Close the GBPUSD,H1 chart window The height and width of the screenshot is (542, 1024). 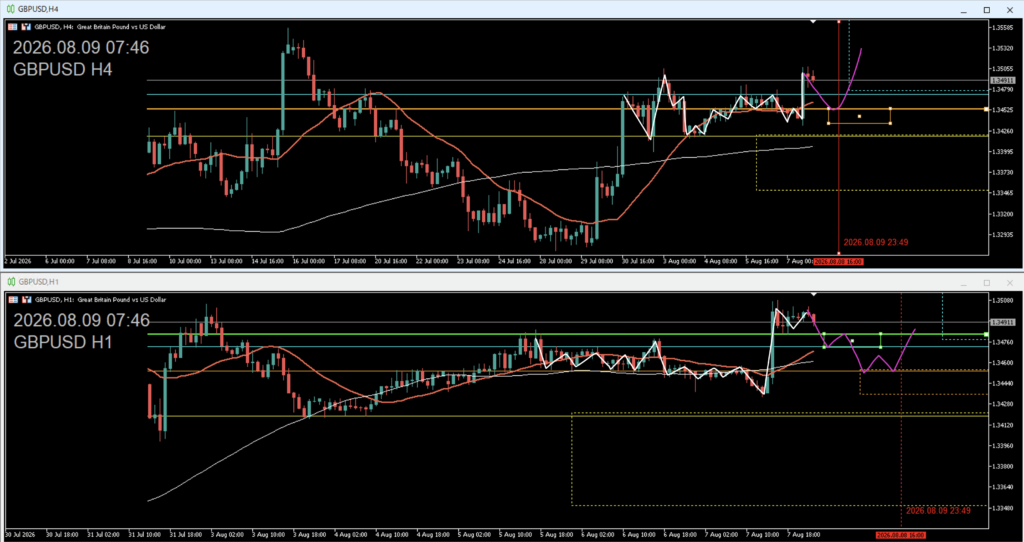(1010, 283)
